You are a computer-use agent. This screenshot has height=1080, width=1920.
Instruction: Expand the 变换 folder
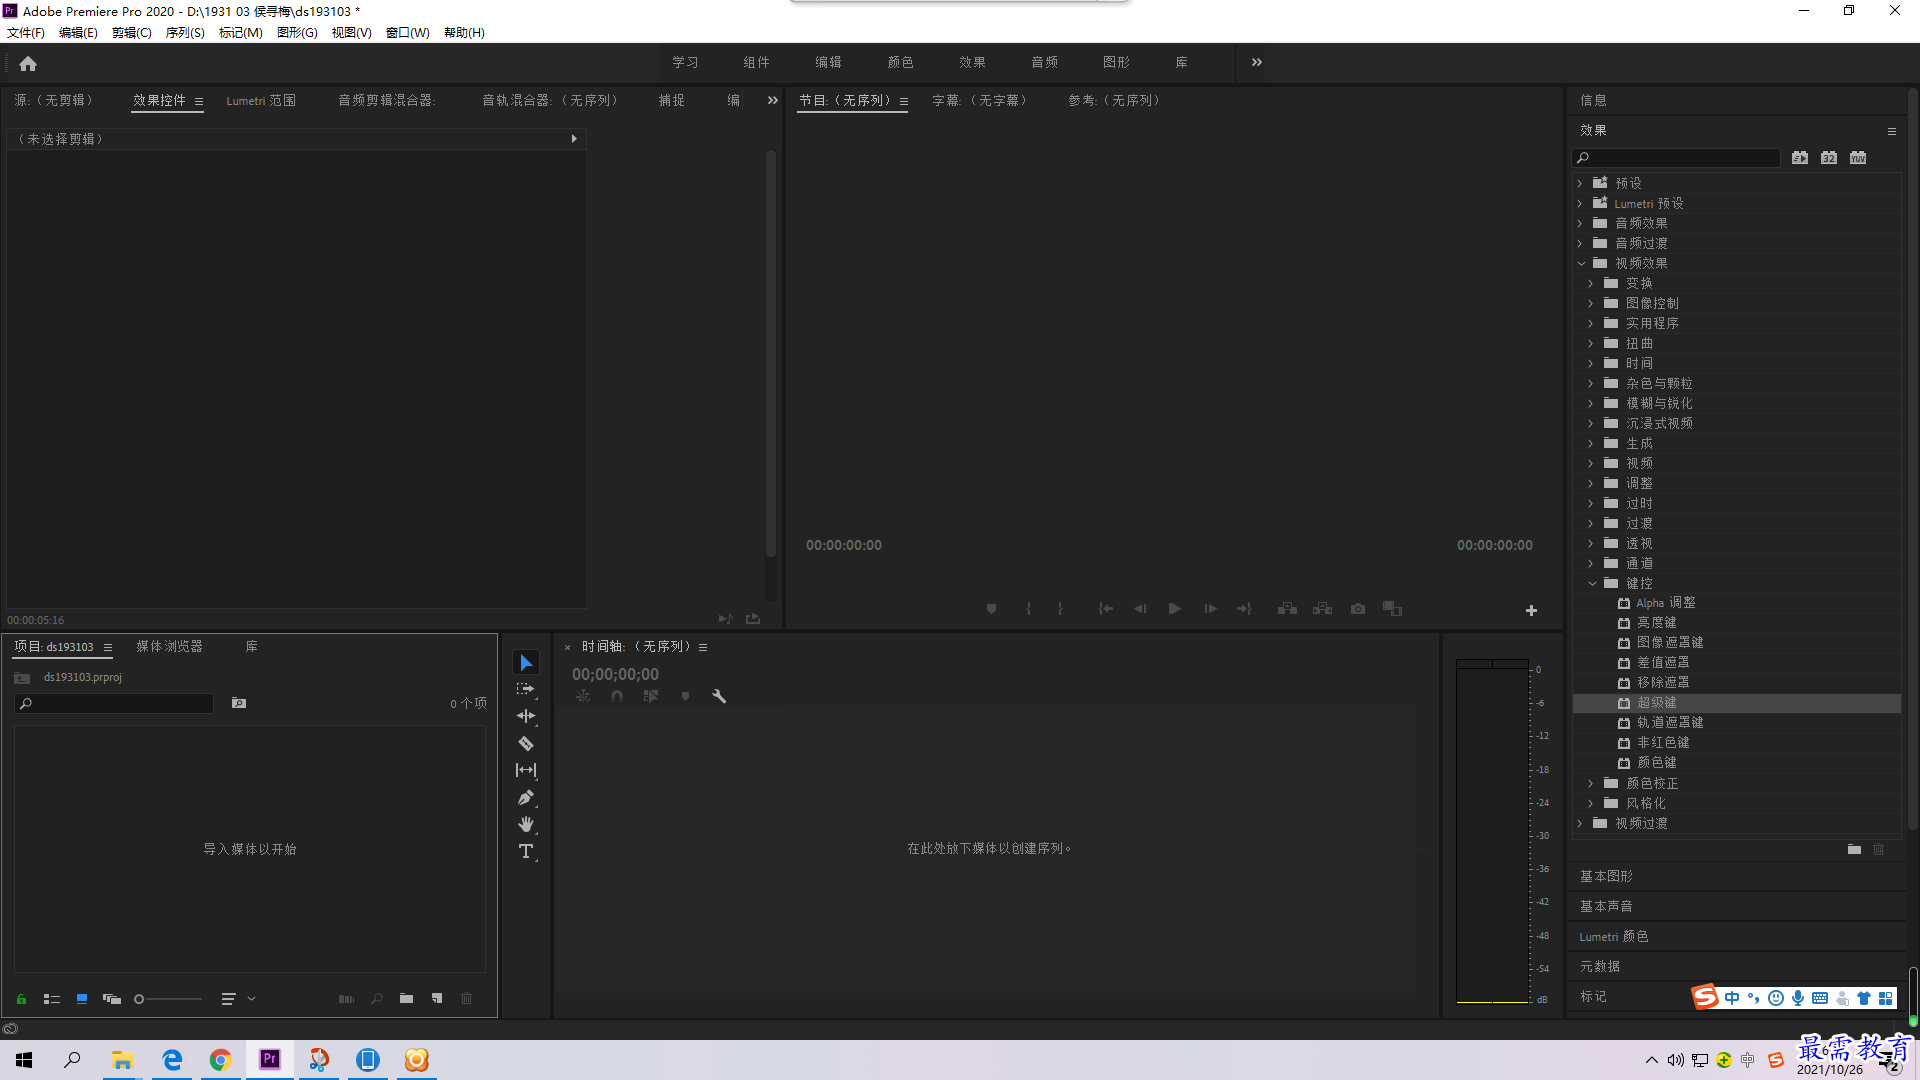[x=1591, y=283]
